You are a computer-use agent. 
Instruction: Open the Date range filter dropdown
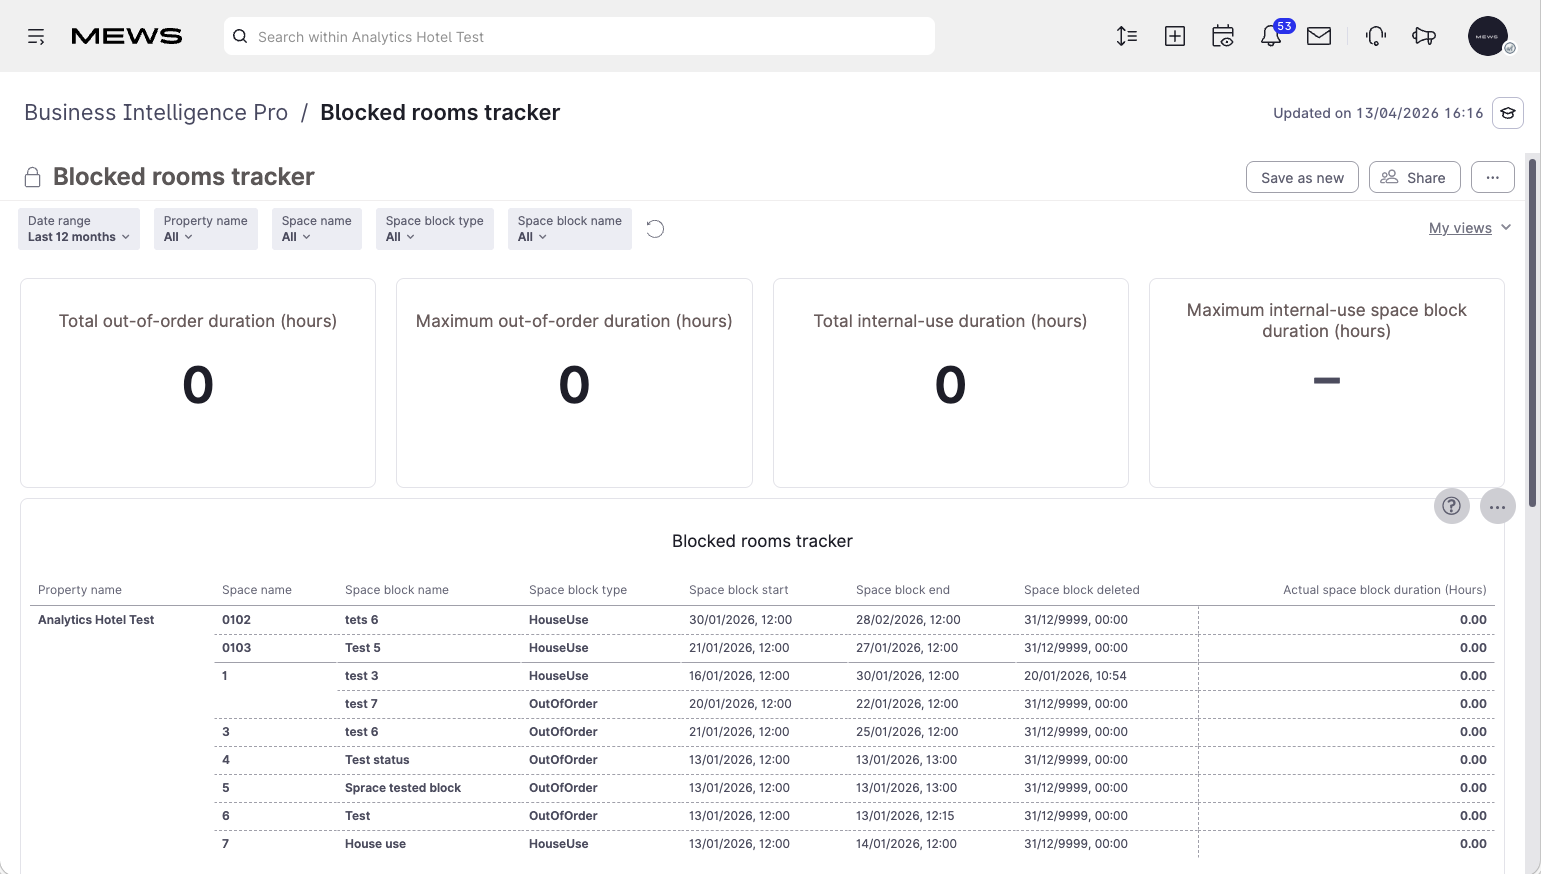pos(79,229)
